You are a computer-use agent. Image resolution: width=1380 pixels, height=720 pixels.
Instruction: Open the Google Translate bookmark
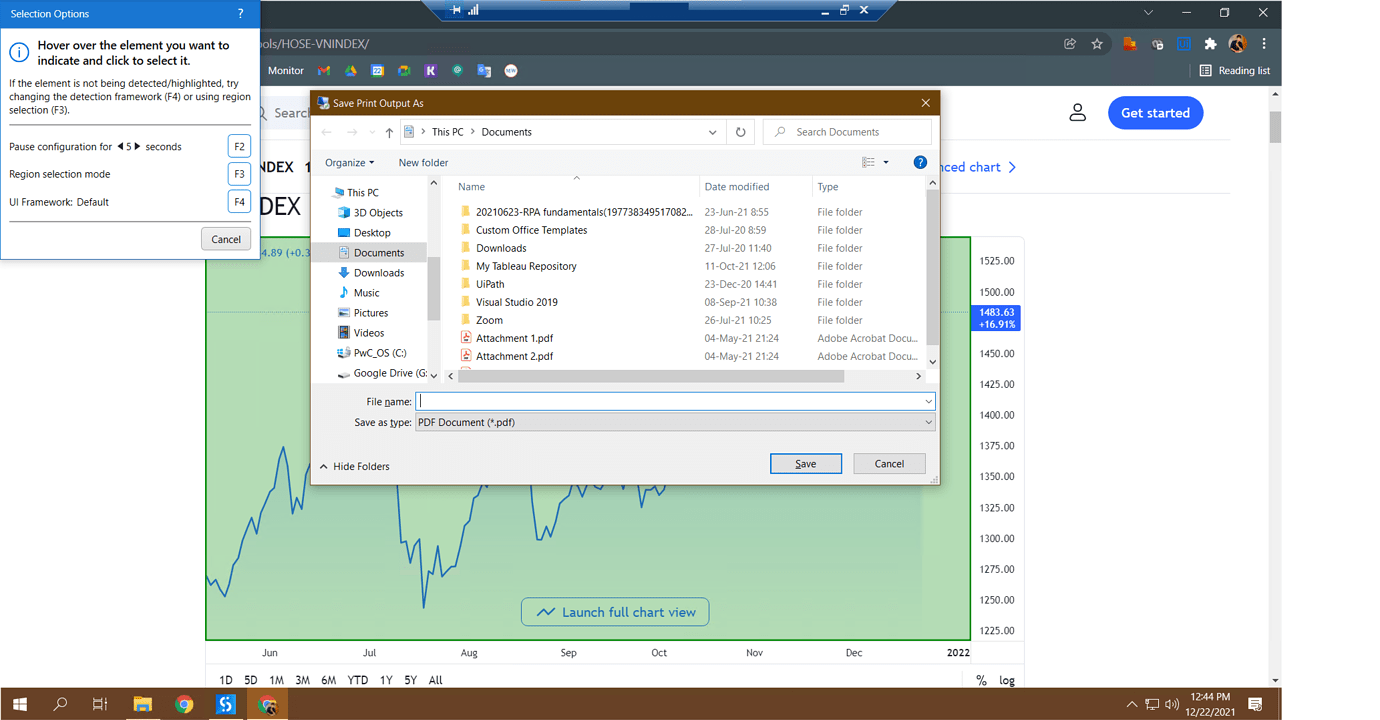pyautogui.click(x=484, y=70)
